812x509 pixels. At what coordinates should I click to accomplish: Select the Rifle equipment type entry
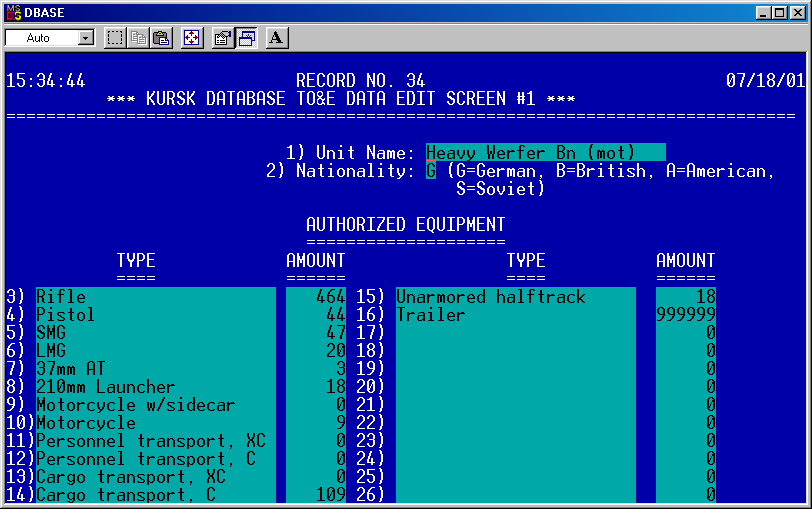click(155, 297)
